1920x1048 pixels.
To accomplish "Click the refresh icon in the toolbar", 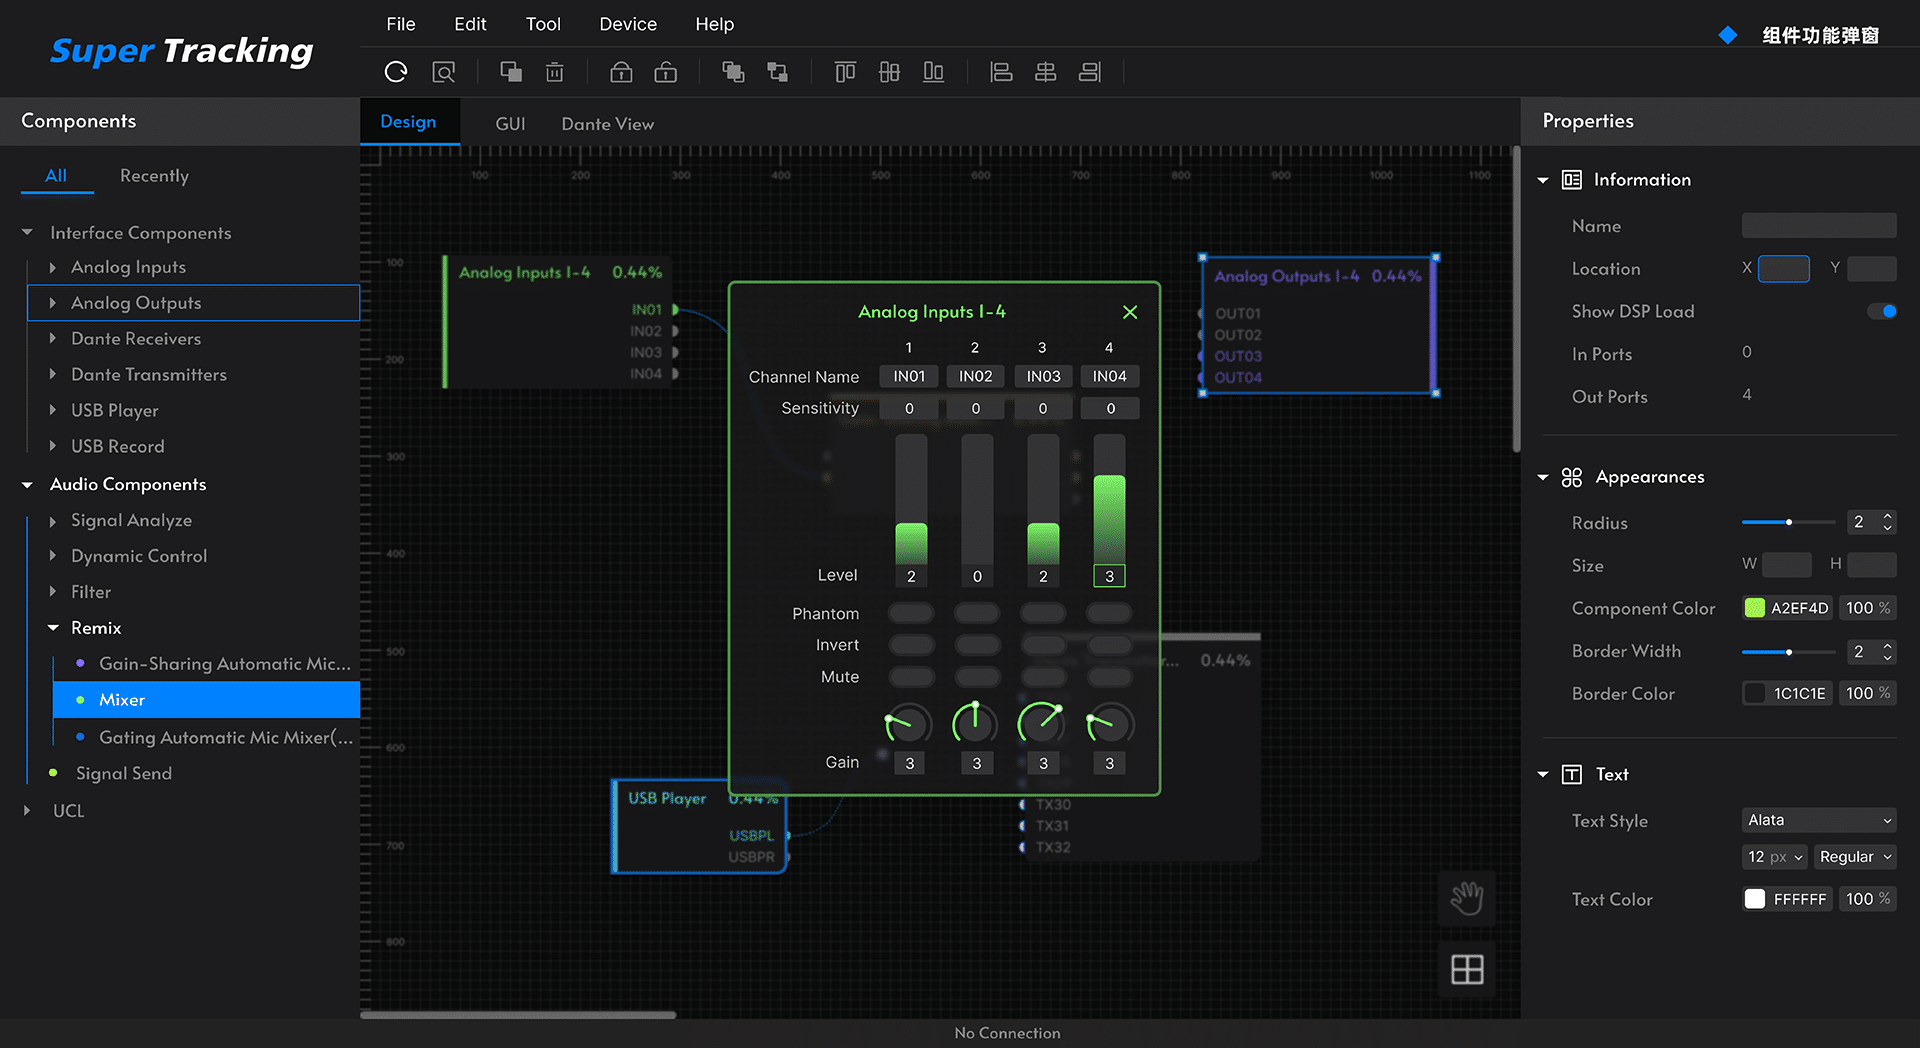I will click(396, 72).
